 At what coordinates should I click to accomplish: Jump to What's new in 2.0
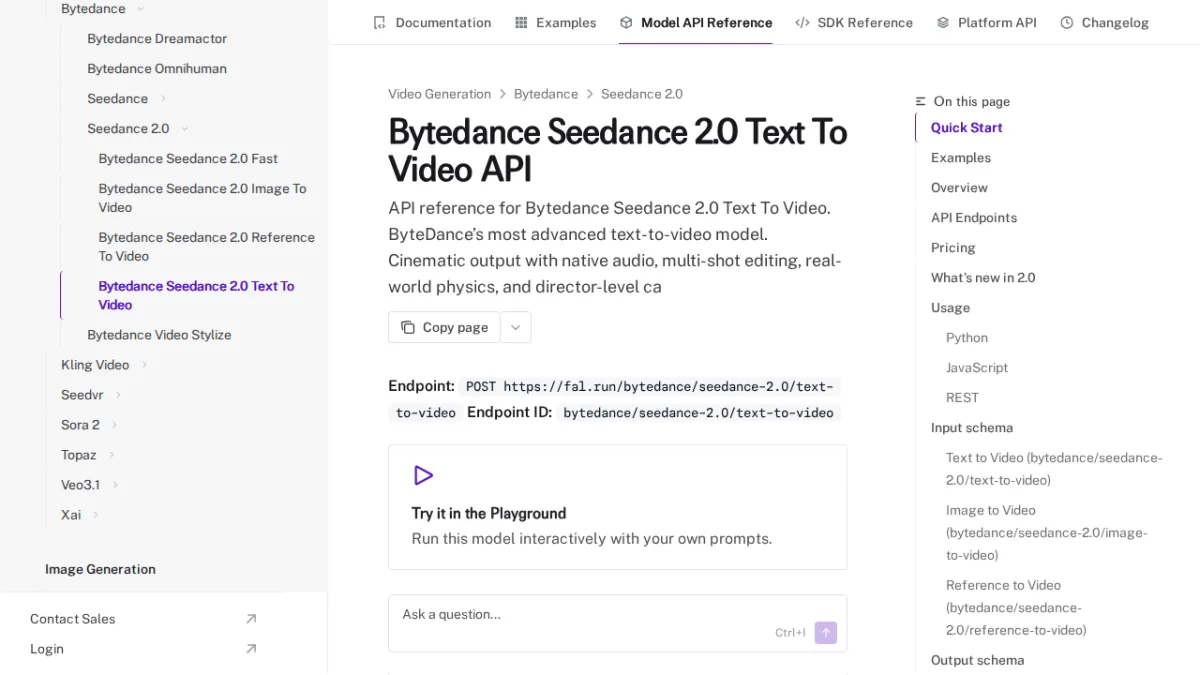point(983,278)
